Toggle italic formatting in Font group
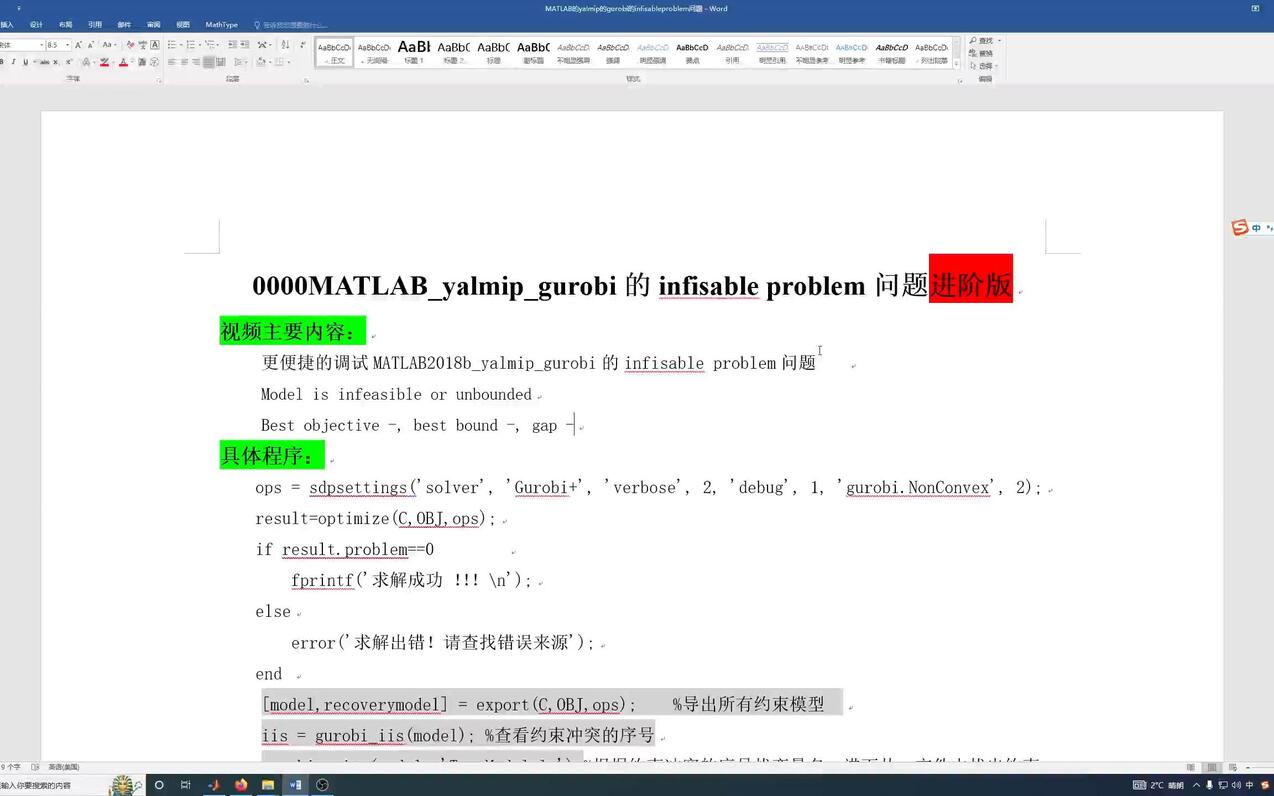 (x=14, y=62)
